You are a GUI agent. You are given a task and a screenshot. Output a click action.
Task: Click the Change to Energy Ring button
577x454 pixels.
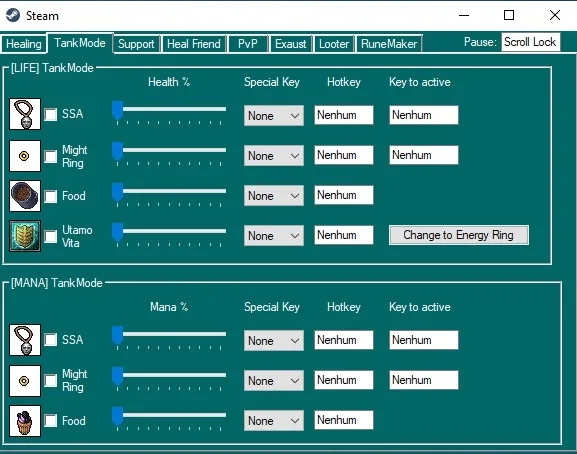(459, 235)
